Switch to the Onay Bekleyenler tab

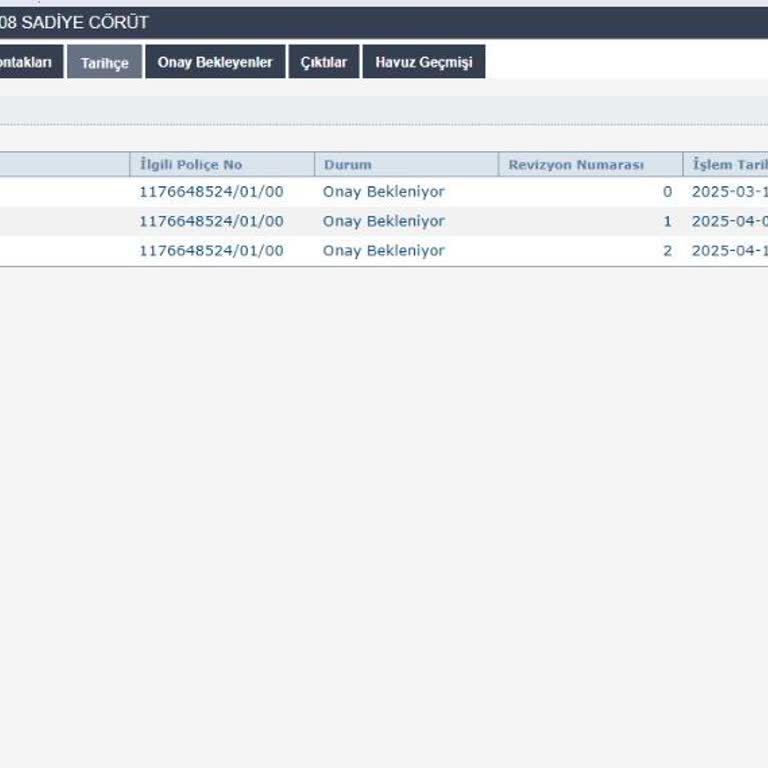click(x=215, y=62)
